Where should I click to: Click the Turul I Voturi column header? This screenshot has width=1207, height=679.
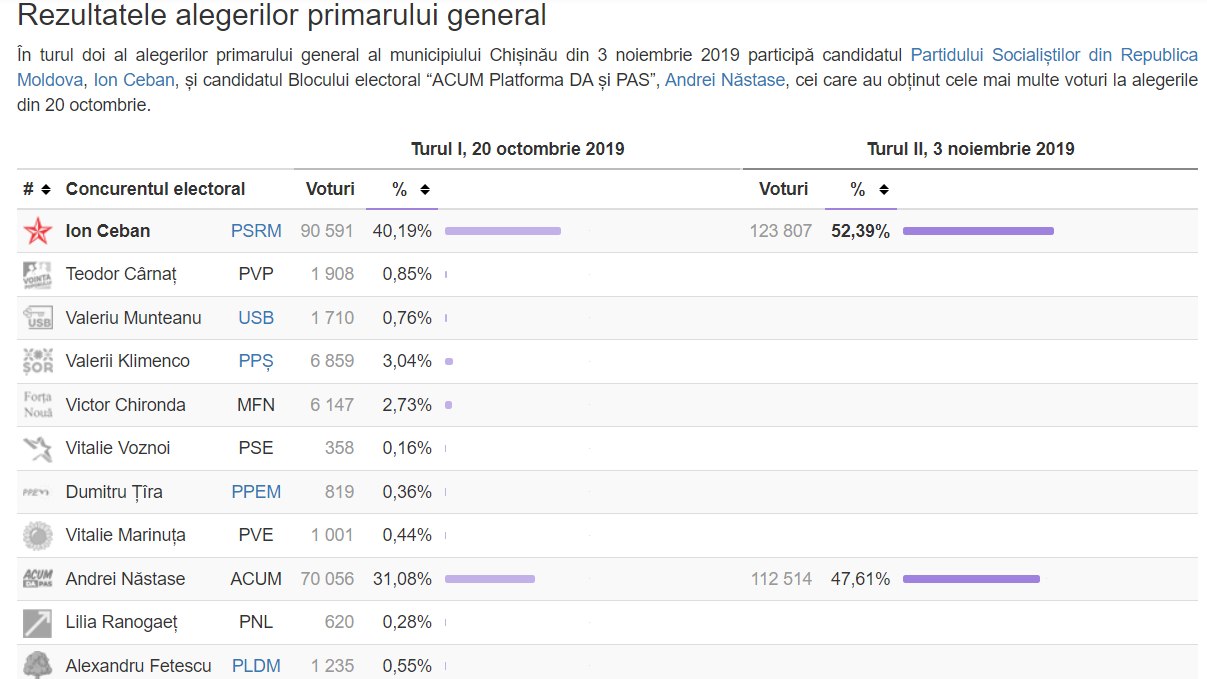[x=330, y=189]
